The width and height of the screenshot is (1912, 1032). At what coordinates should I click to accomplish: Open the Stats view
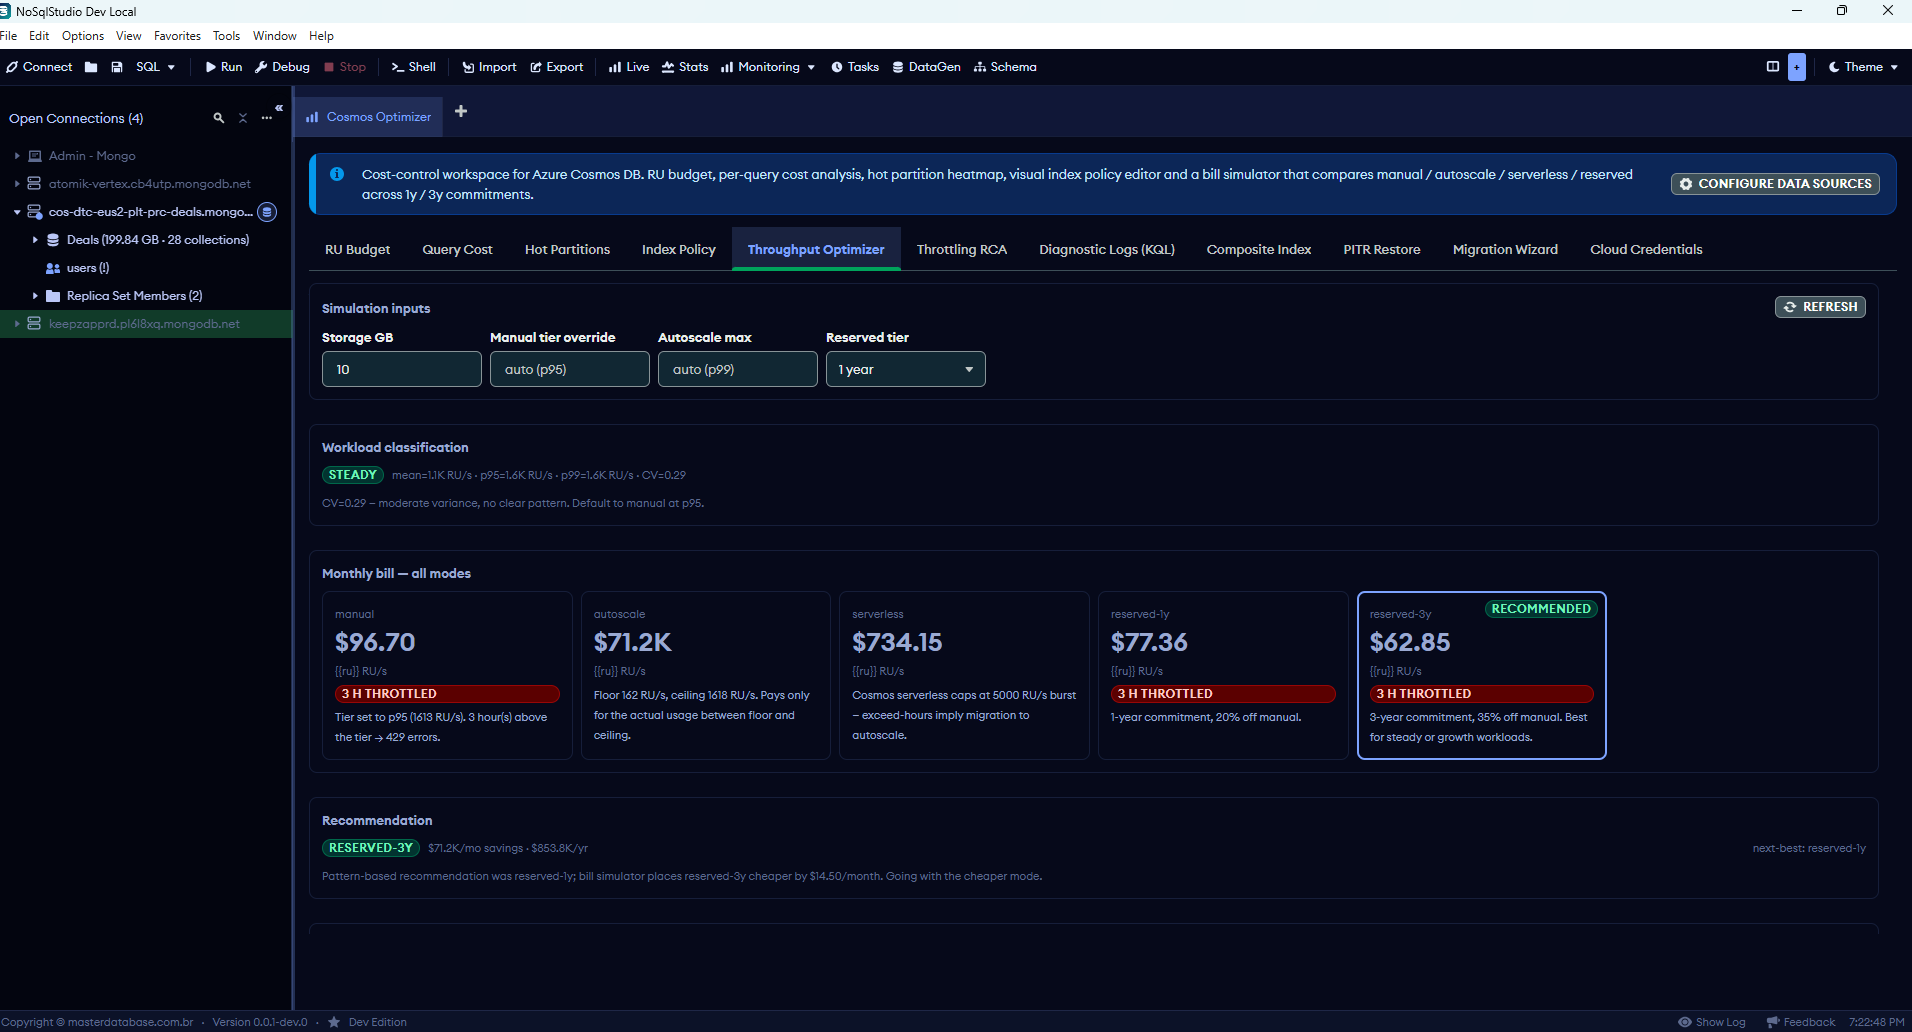coord(685,67)
